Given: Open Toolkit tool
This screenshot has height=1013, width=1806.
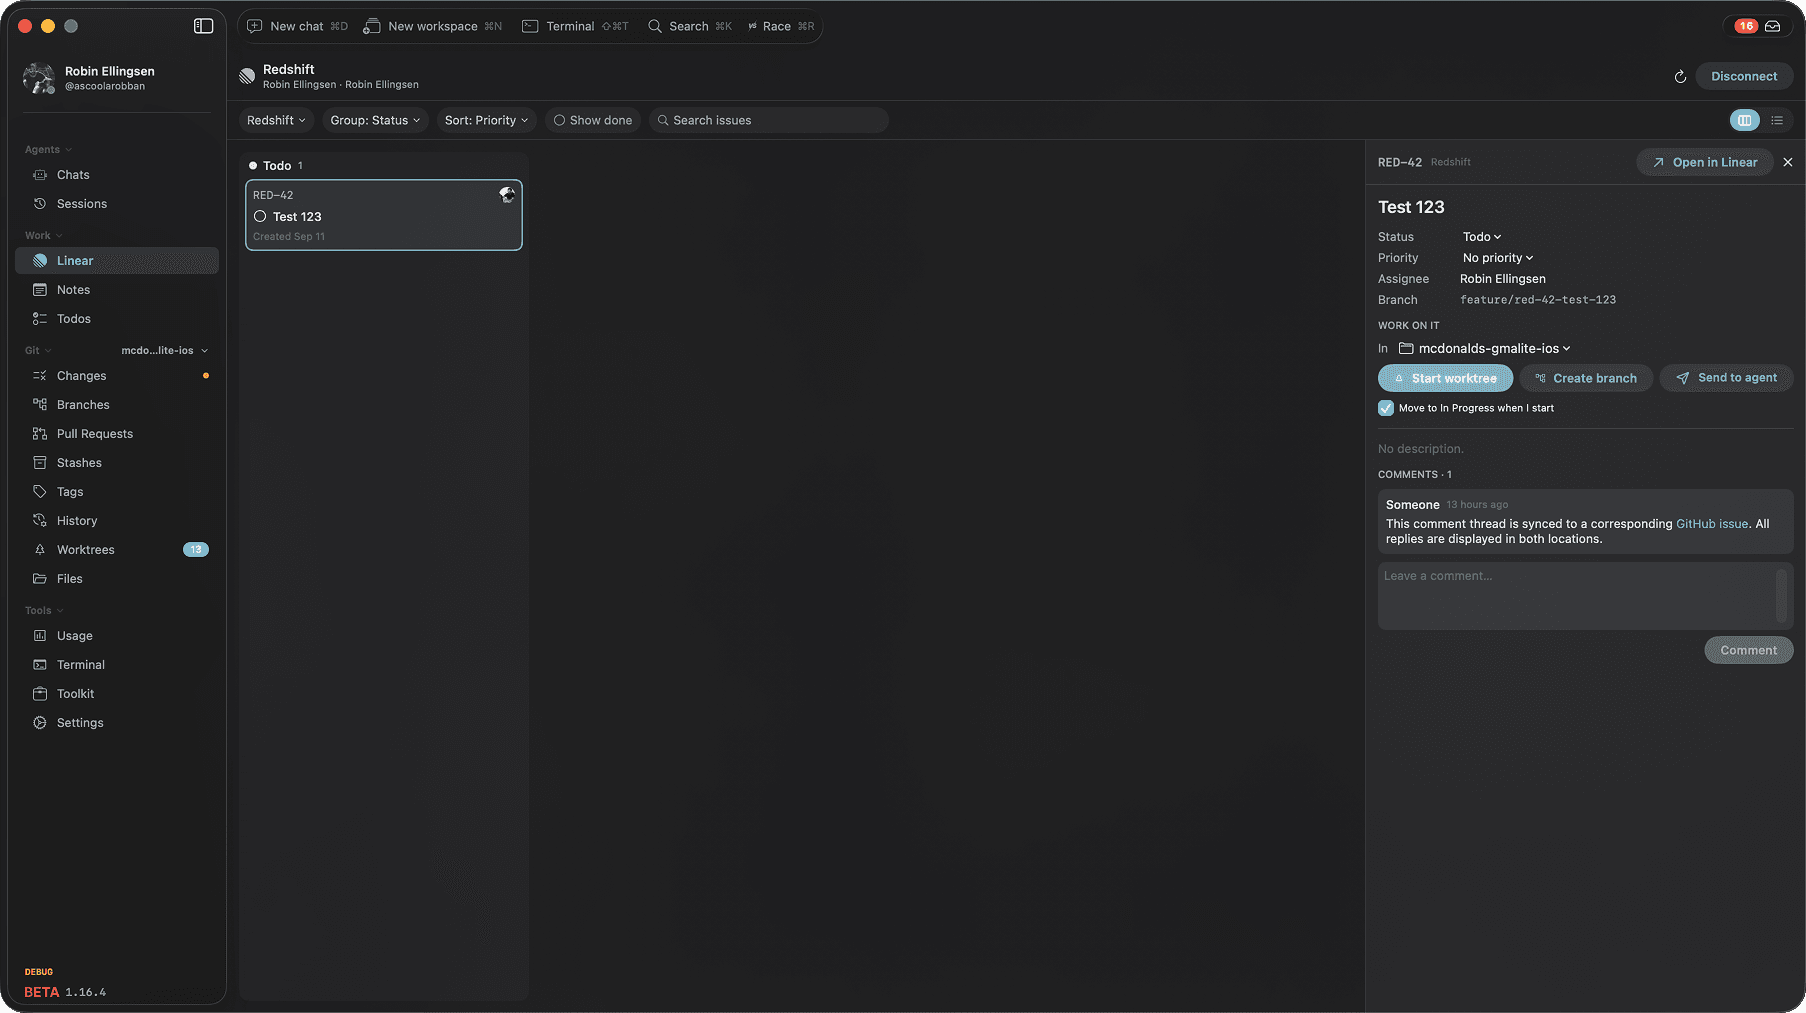Looking at the screenshot, I should click(x=117, y=694).
